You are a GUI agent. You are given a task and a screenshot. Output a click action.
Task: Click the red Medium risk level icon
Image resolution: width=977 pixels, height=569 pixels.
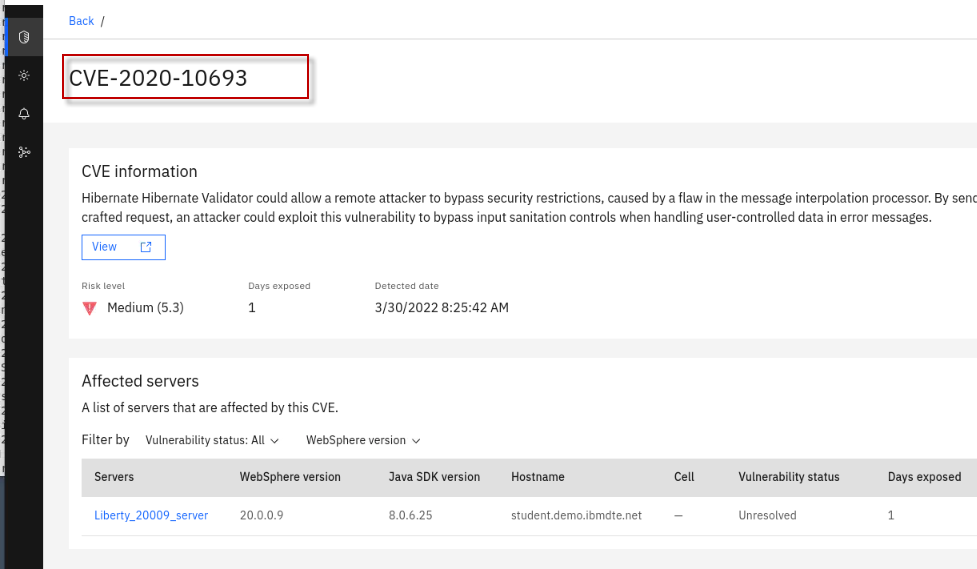tap(89, 308)
